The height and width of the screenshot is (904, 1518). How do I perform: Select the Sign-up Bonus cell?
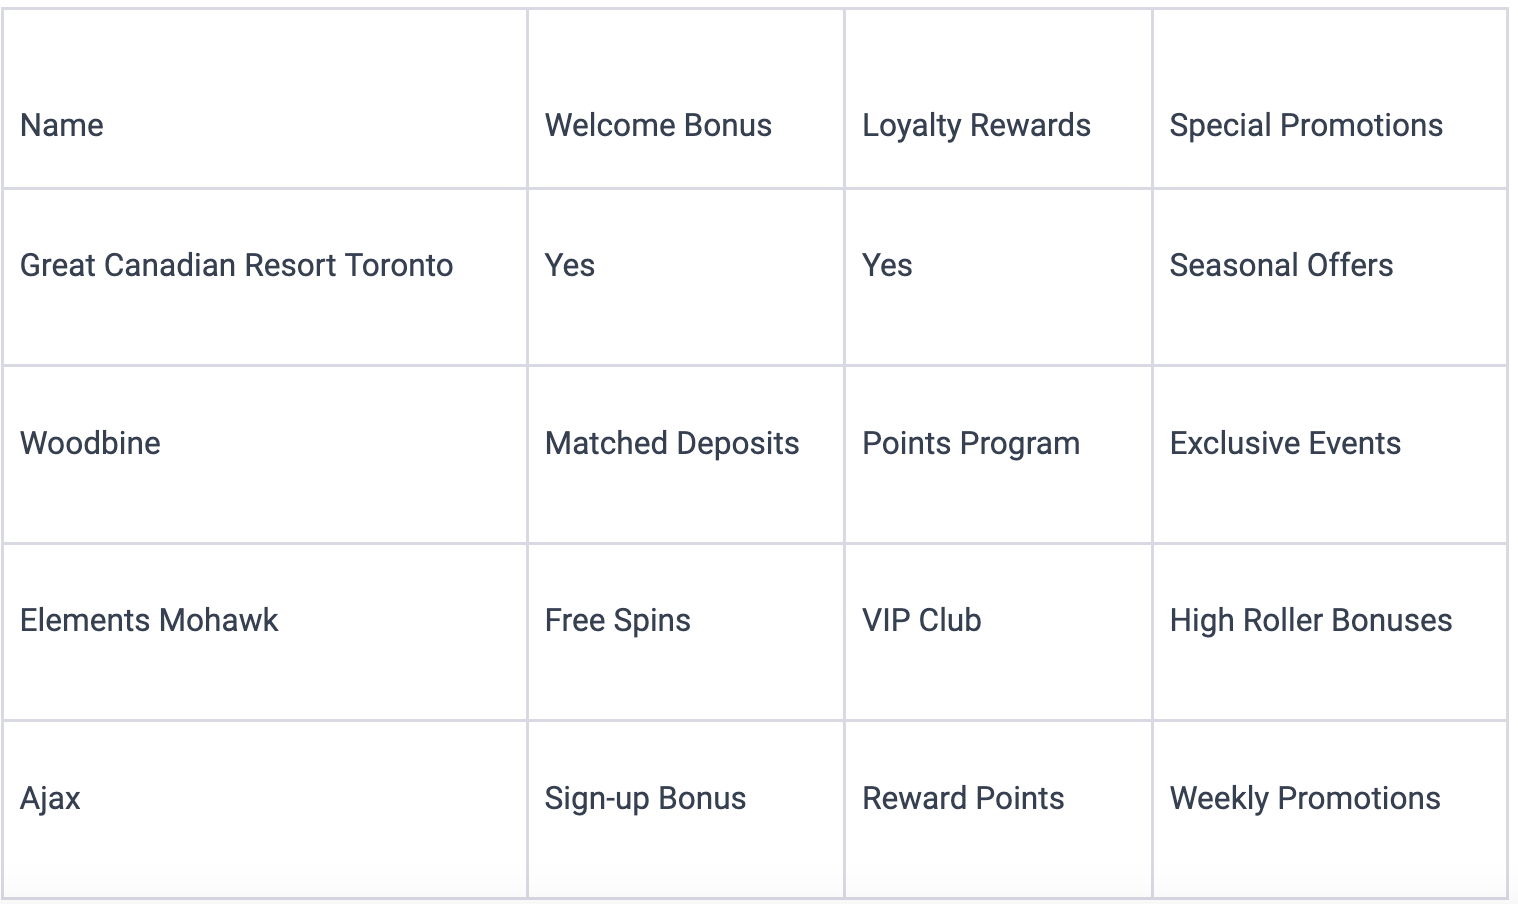[645, 798]
